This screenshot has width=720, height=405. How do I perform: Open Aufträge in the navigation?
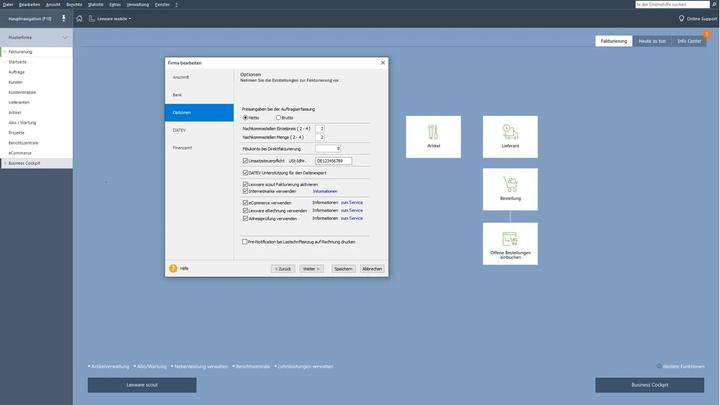[x=17, y=72]
